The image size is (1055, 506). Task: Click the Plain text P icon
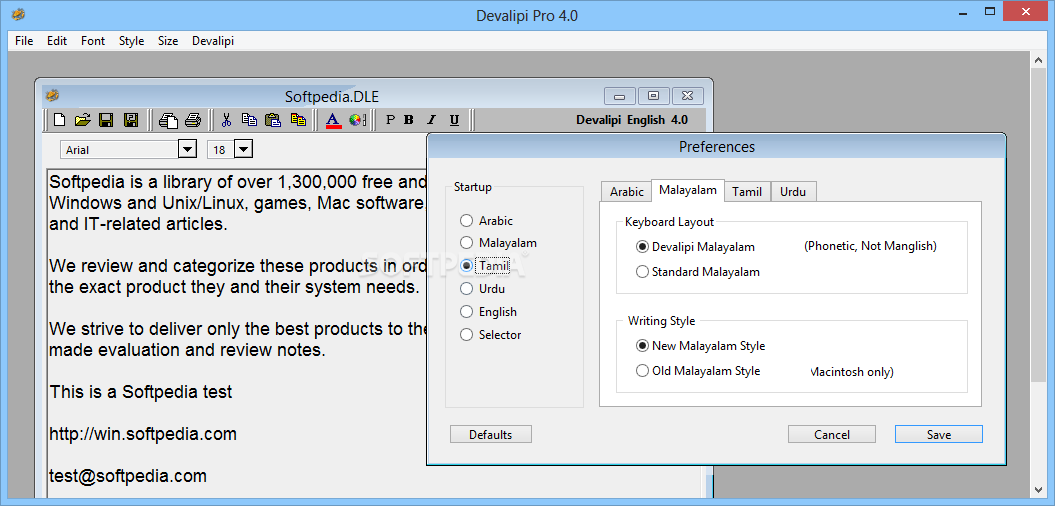coord(390,120)
